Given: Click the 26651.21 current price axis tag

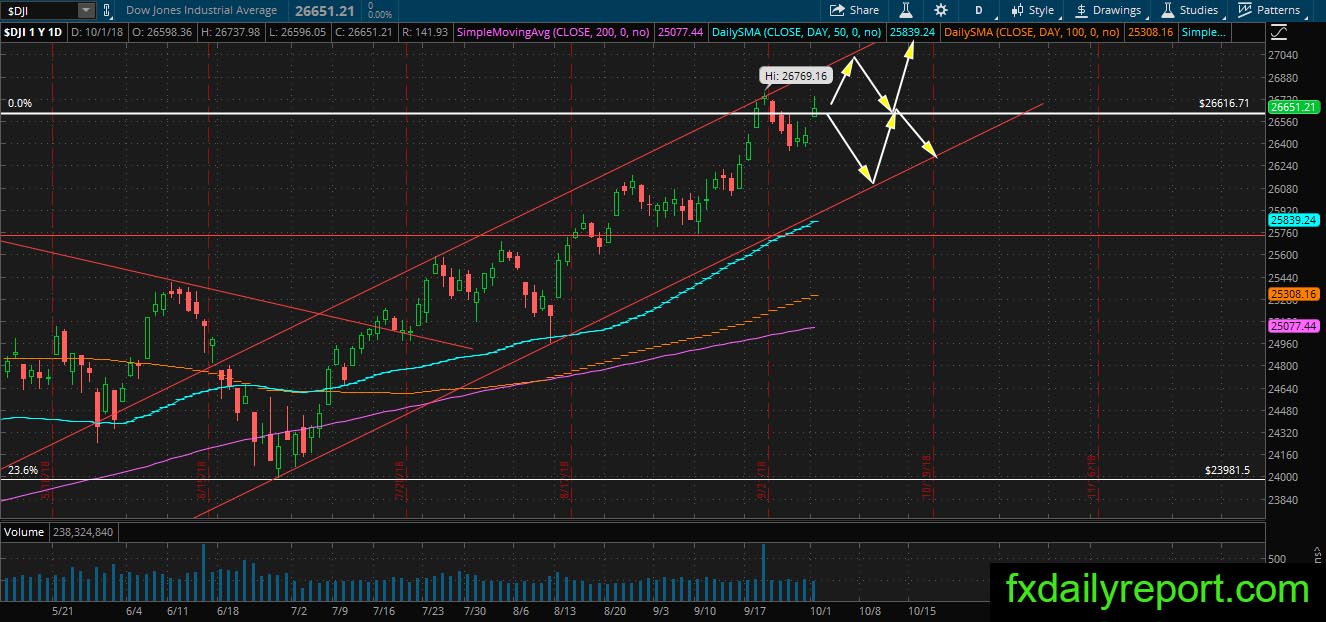Looking at the screenshot, I should [x=1294, y=107].
